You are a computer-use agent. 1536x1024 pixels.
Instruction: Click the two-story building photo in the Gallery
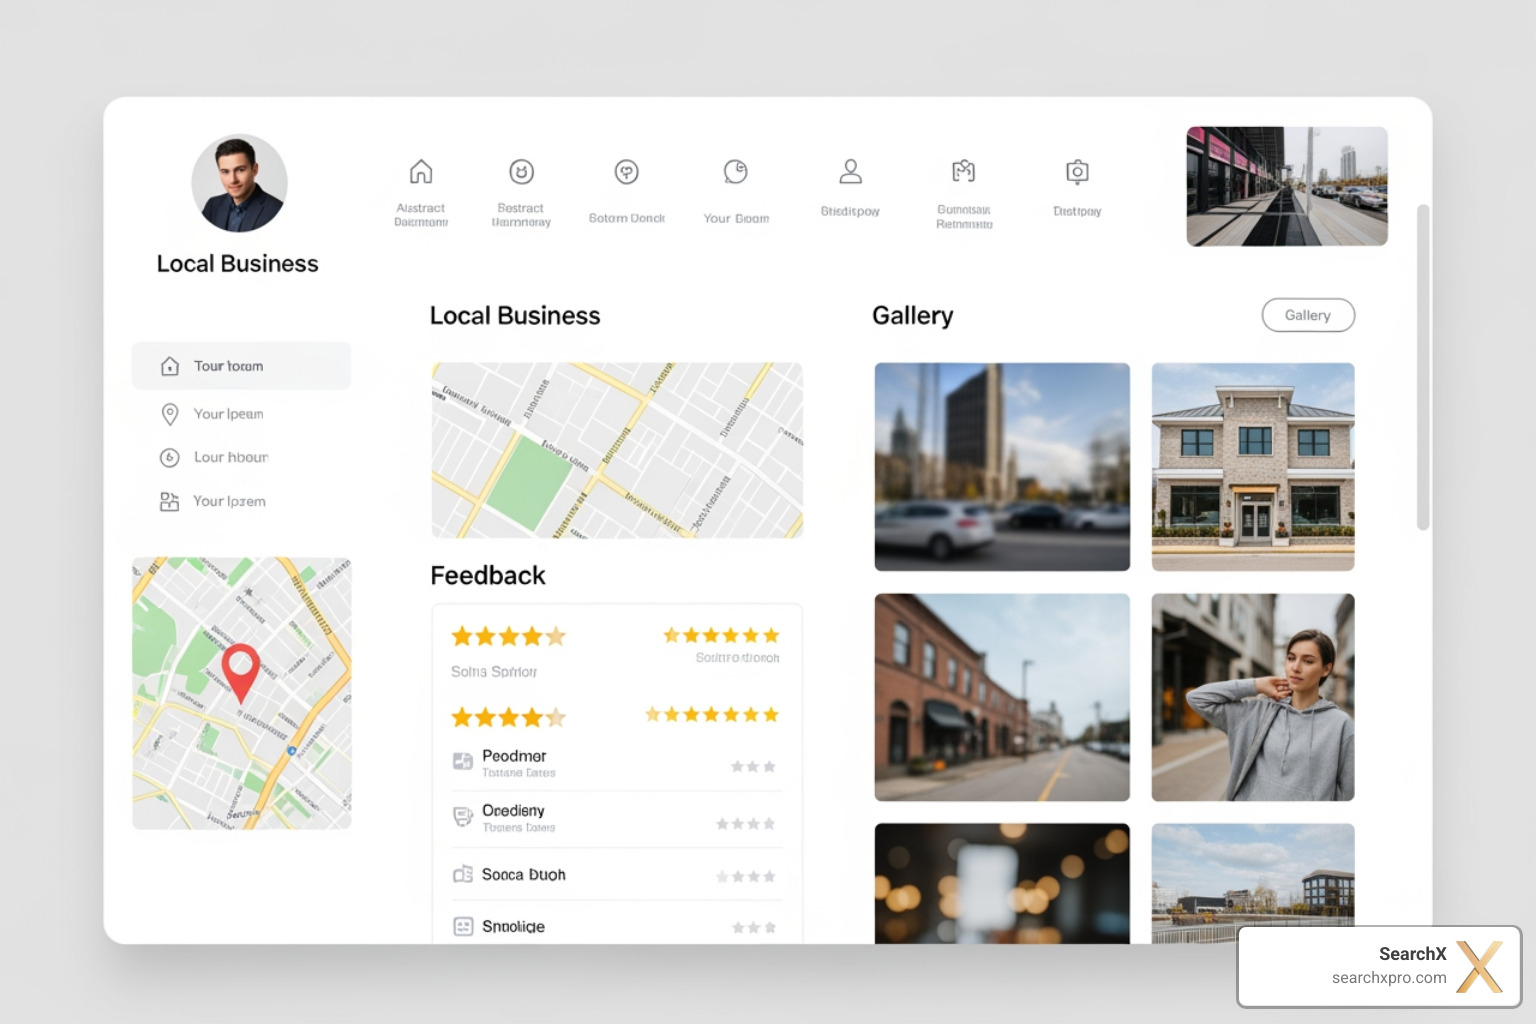tap(1252, 466)
